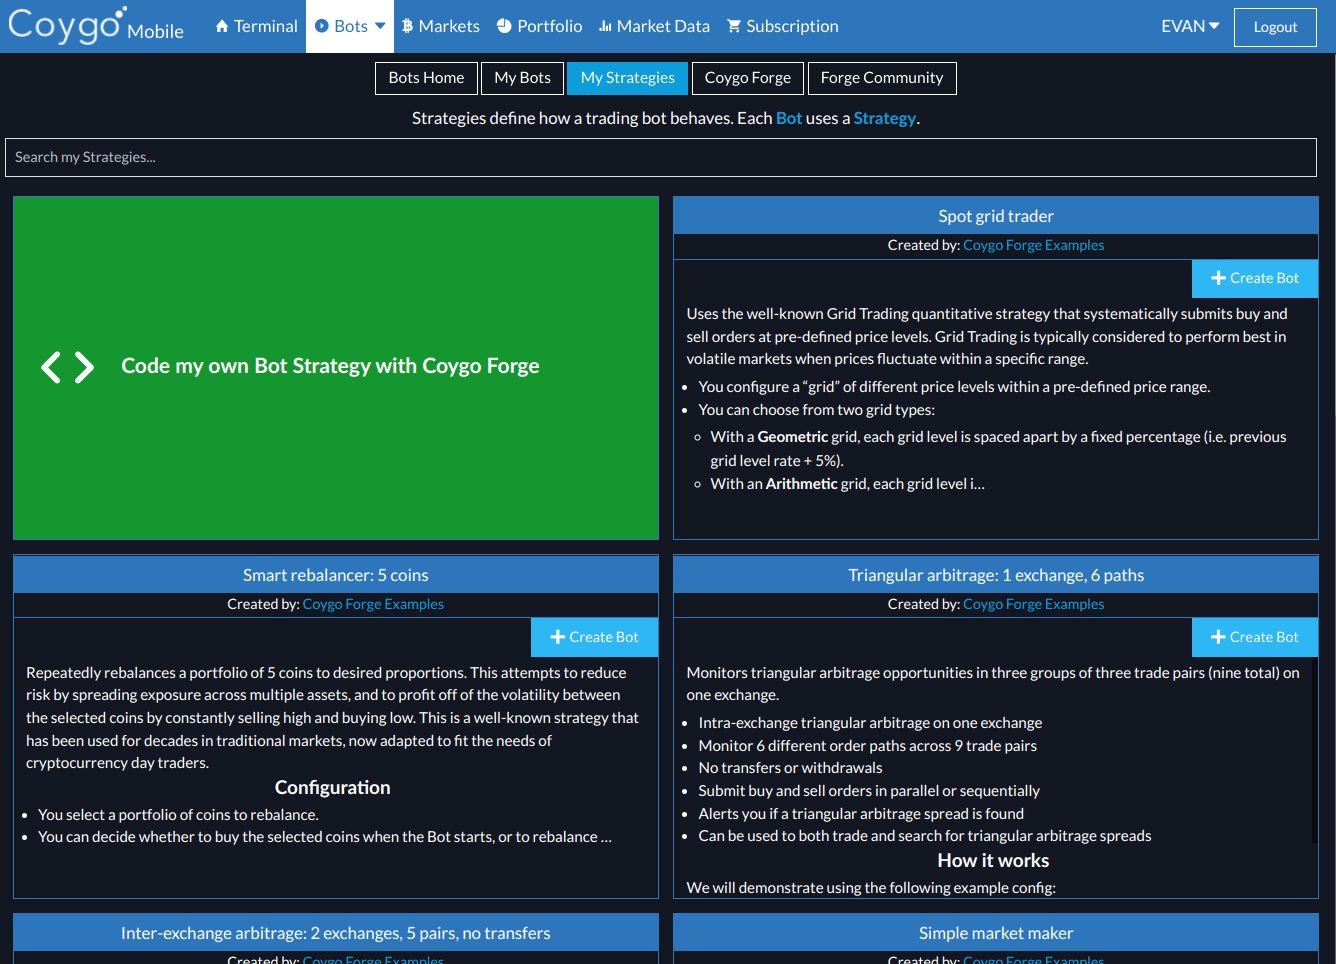The height and width of the screenshot is (964, 1336).
Task: Switch to the Bots Home tab
Action: (x=426, y=78)
